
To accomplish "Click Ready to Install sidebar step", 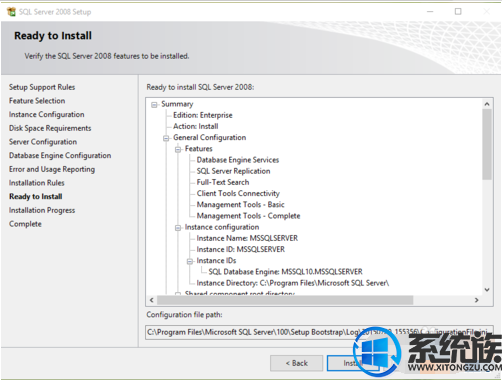I will 36,196.
